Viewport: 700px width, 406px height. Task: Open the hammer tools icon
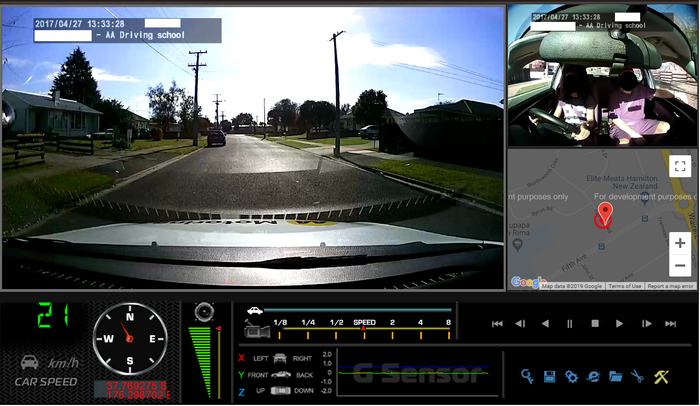pos(661,377)
